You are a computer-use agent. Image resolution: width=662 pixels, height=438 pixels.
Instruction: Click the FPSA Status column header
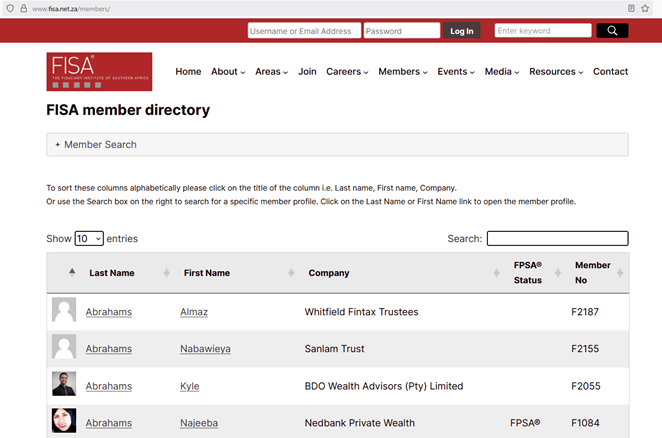(x=528, y=272)
